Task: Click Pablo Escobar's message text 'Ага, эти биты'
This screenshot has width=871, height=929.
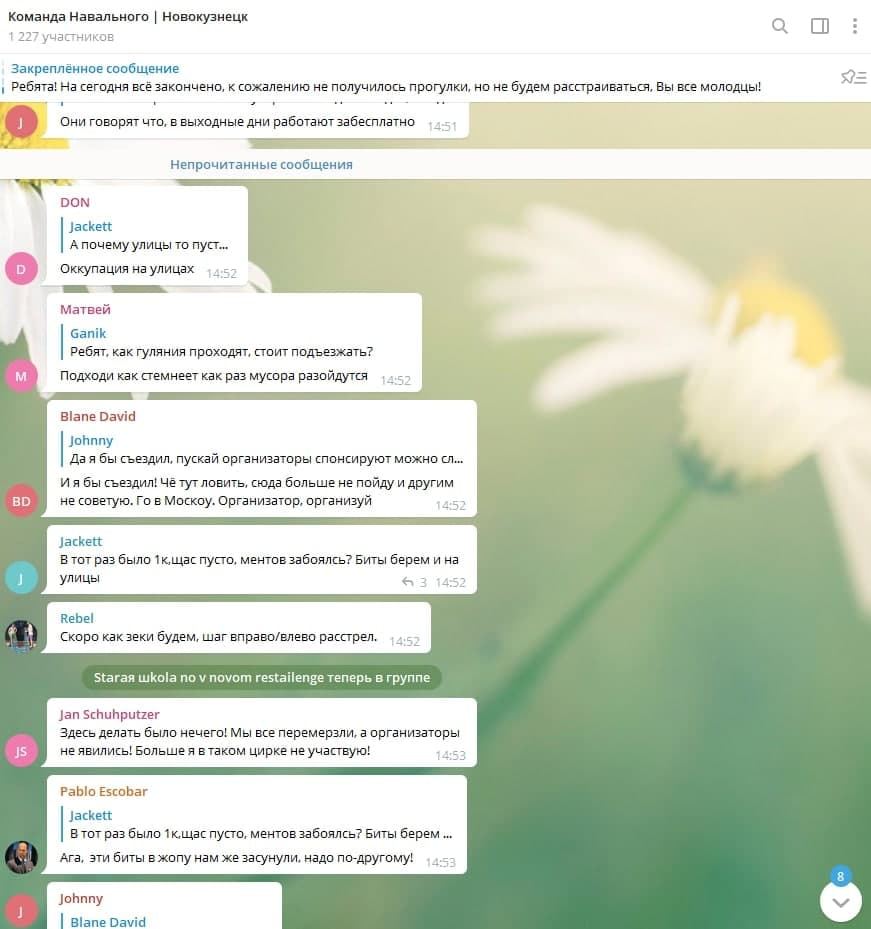Action: tap(236, 857)
